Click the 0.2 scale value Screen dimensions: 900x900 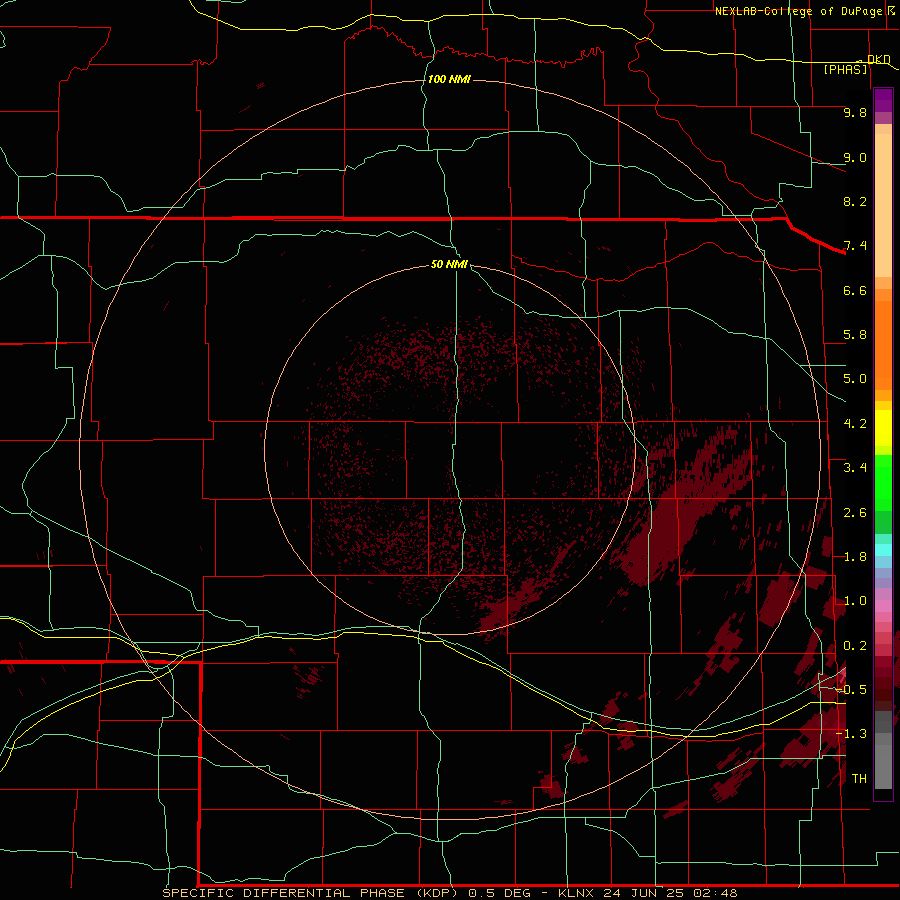[x=855, y=646]
